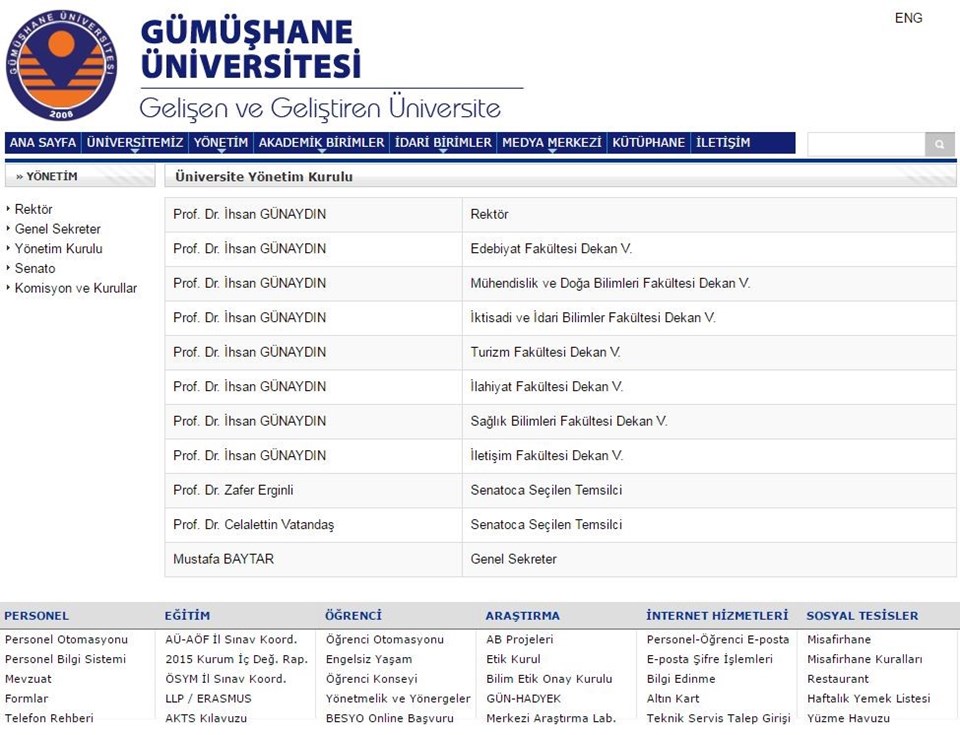This screenshot has height=735, width=960.
Task: Open AKTS Kılavuzu link
Action: tap(206, 718)
